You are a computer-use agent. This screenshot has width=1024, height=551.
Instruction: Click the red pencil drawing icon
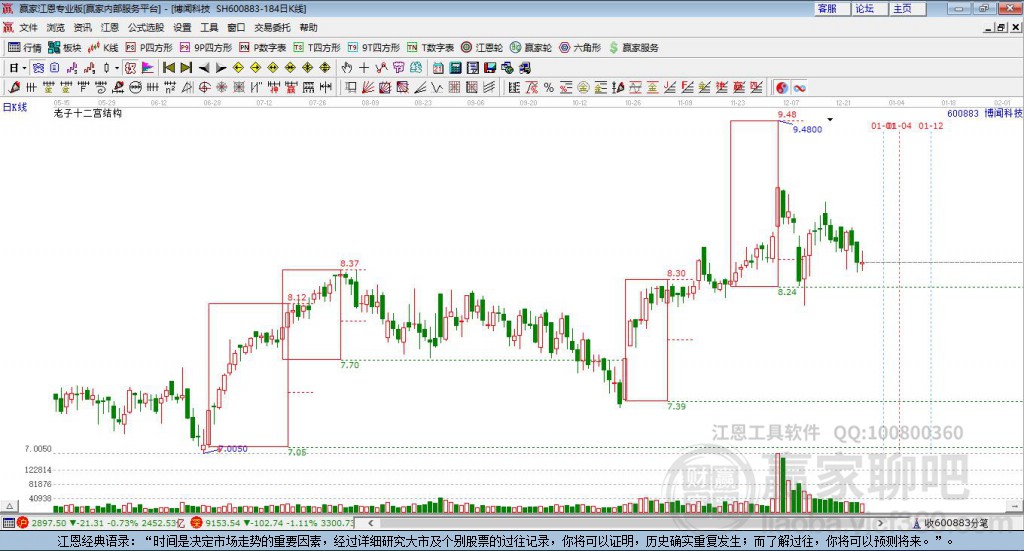click(14, 87)
